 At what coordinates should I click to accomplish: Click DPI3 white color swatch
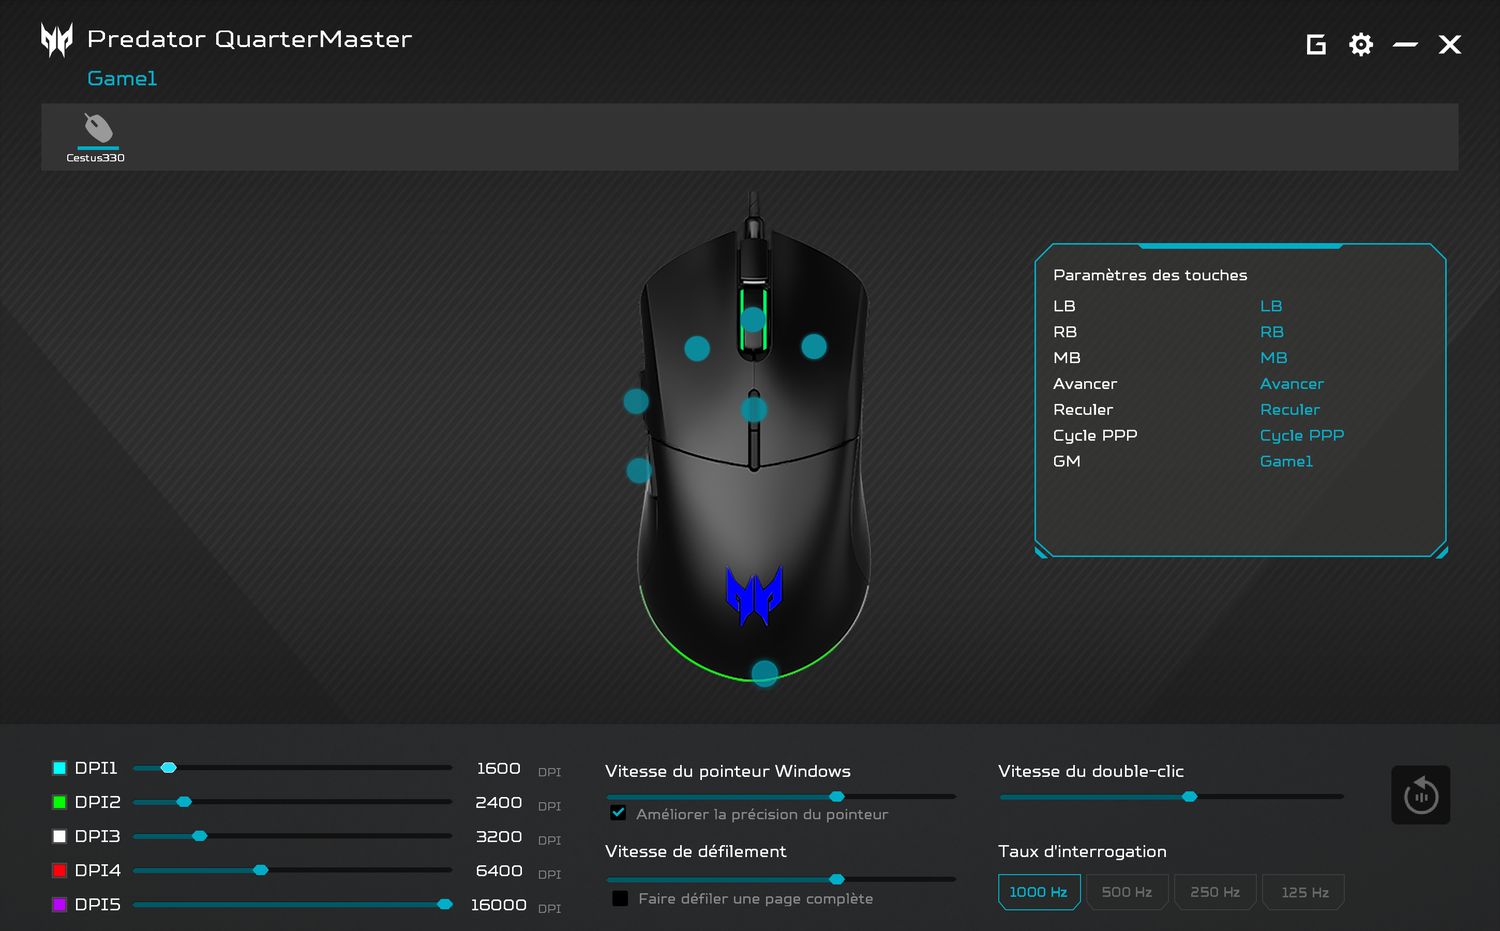coord(59,836)
